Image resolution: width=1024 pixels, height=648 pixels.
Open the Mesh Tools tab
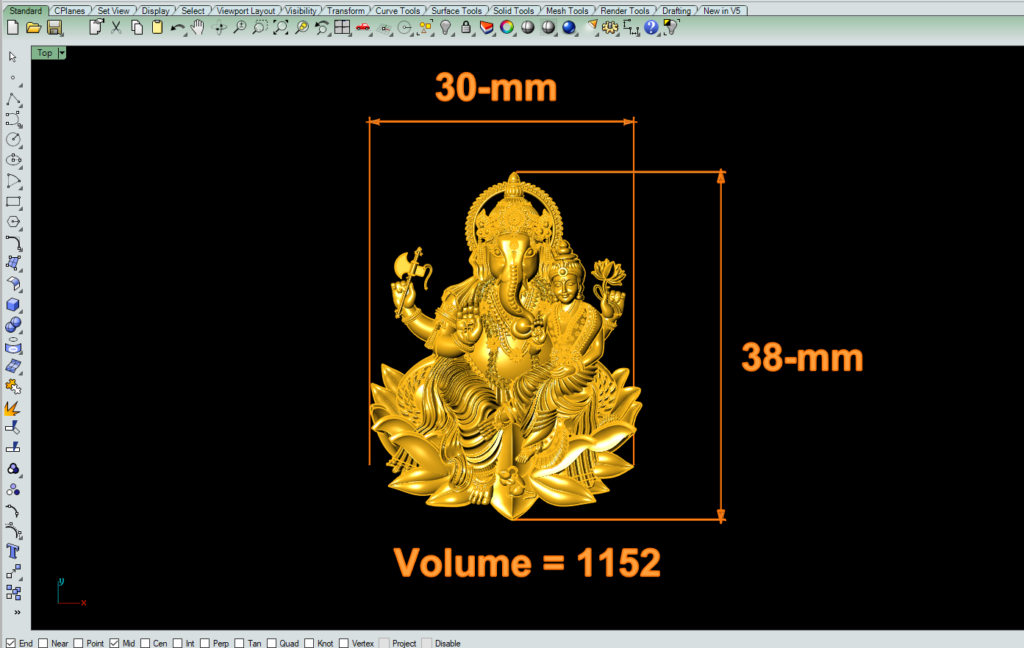(567, 10)
